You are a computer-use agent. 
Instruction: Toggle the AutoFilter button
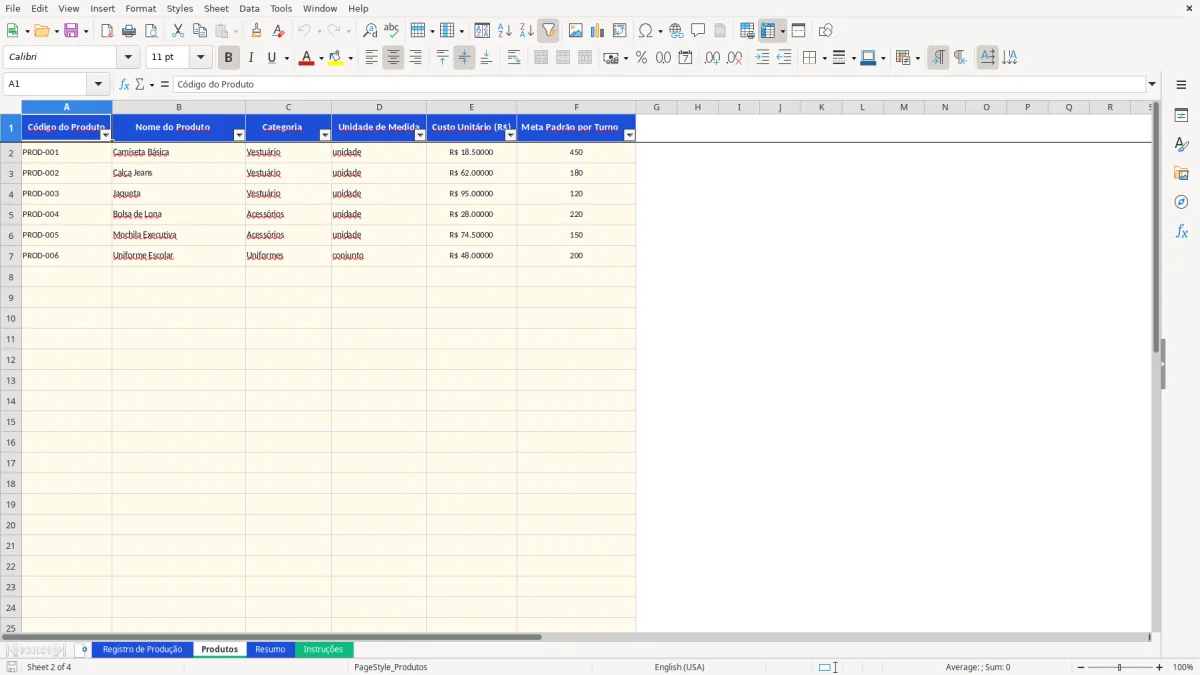(x=549, y=31)
